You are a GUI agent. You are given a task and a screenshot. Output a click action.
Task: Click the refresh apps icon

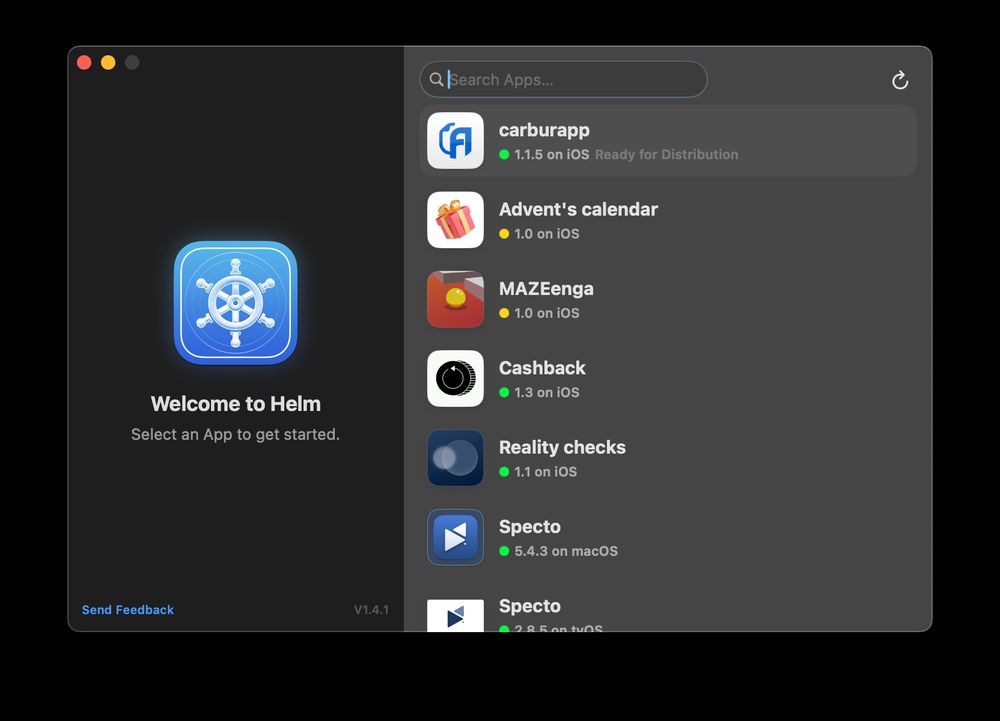900,80
